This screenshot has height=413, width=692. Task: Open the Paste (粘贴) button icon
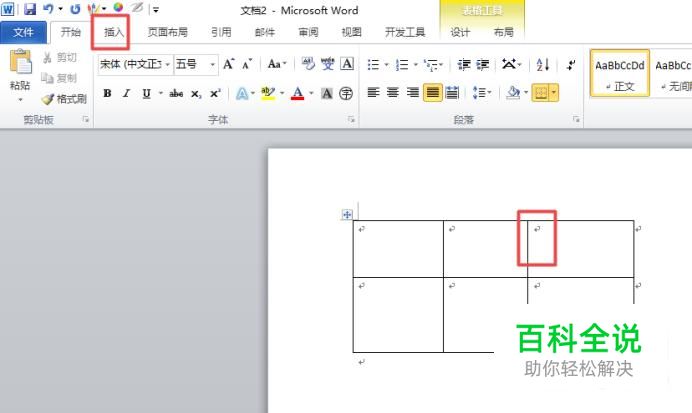click(x=20, y=61)
